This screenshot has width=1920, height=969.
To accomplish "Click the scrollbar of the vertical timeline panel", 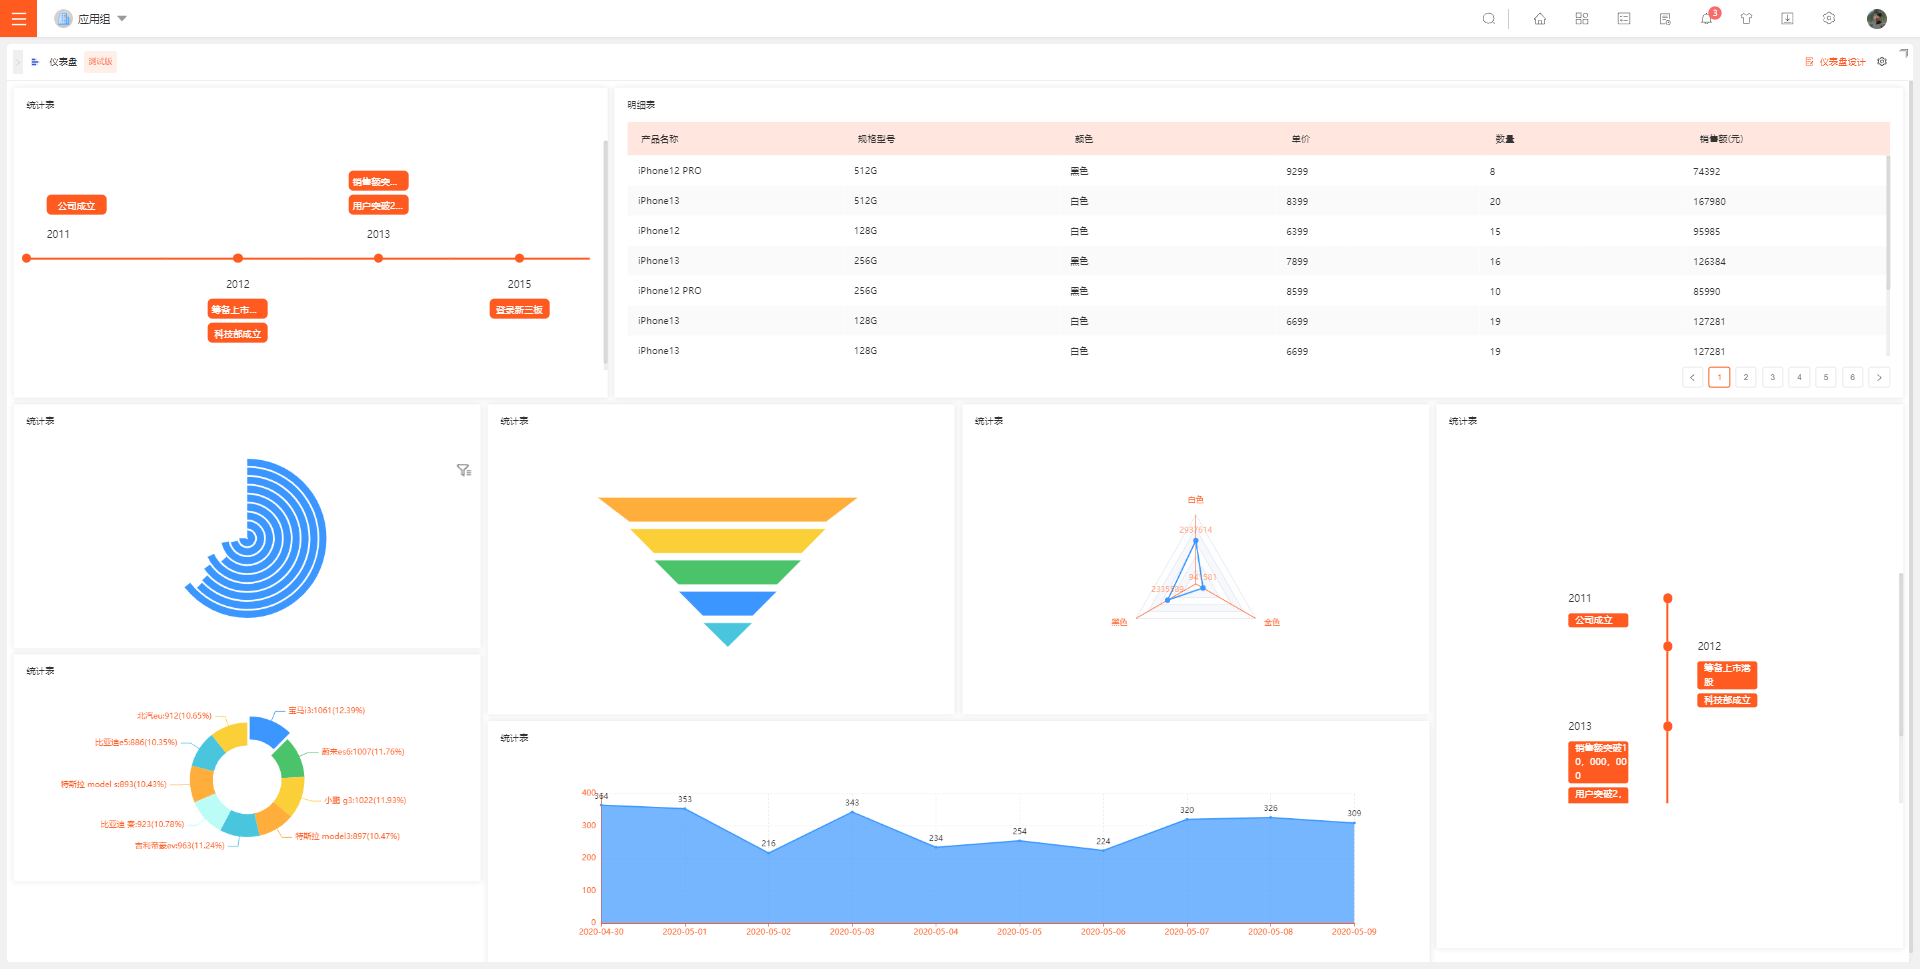I will [x=1901, y=655].
